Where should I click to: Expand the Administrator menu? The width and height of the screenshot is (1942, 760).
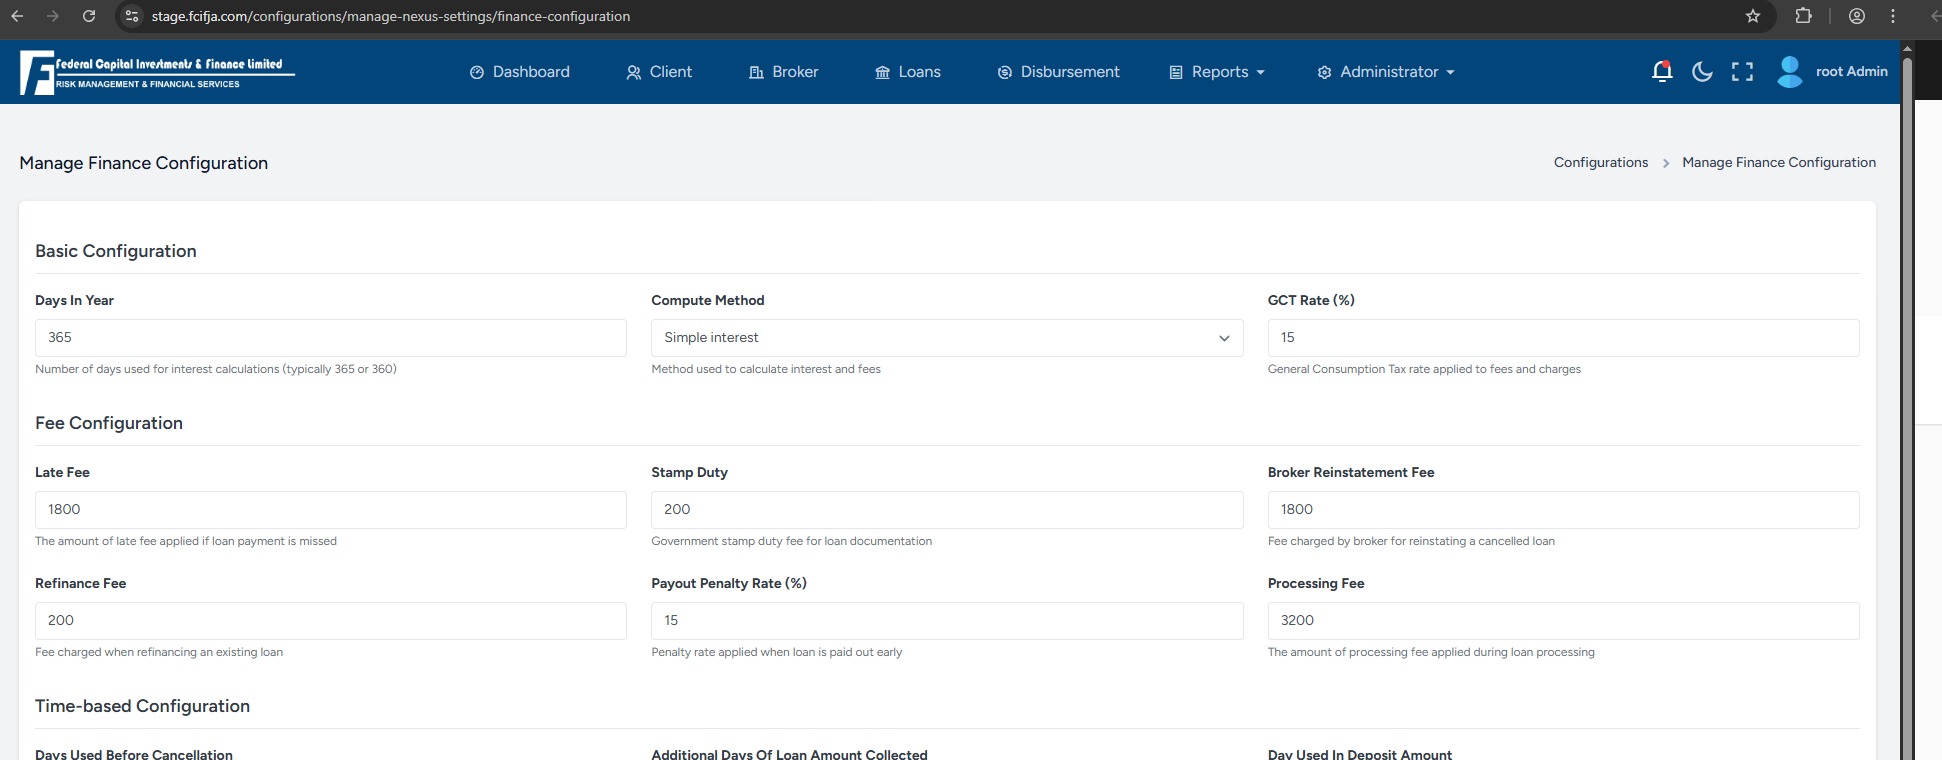click(x=1386, y=72)
